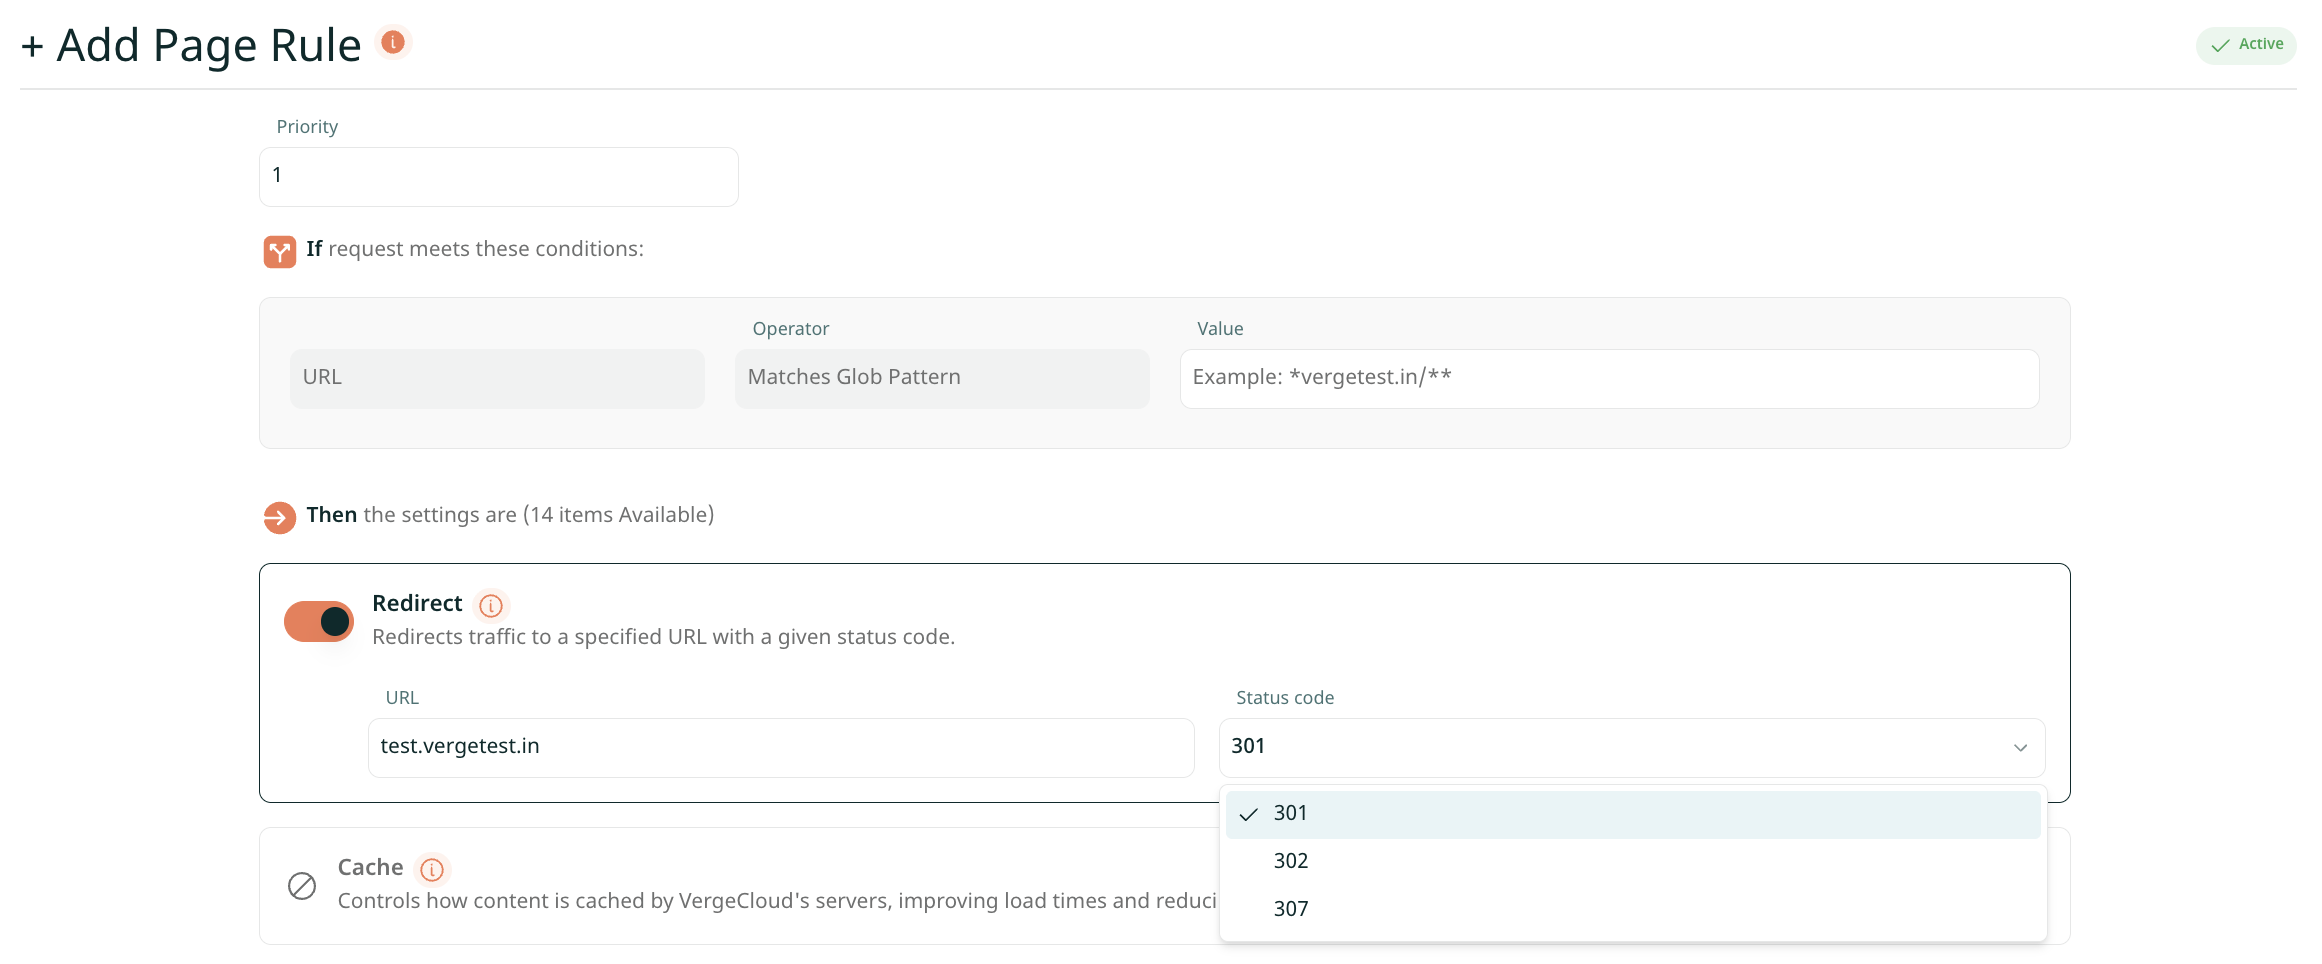Open the Cache info tooltip icon
The image size is (2322, 964).
[x=432, y=870]
